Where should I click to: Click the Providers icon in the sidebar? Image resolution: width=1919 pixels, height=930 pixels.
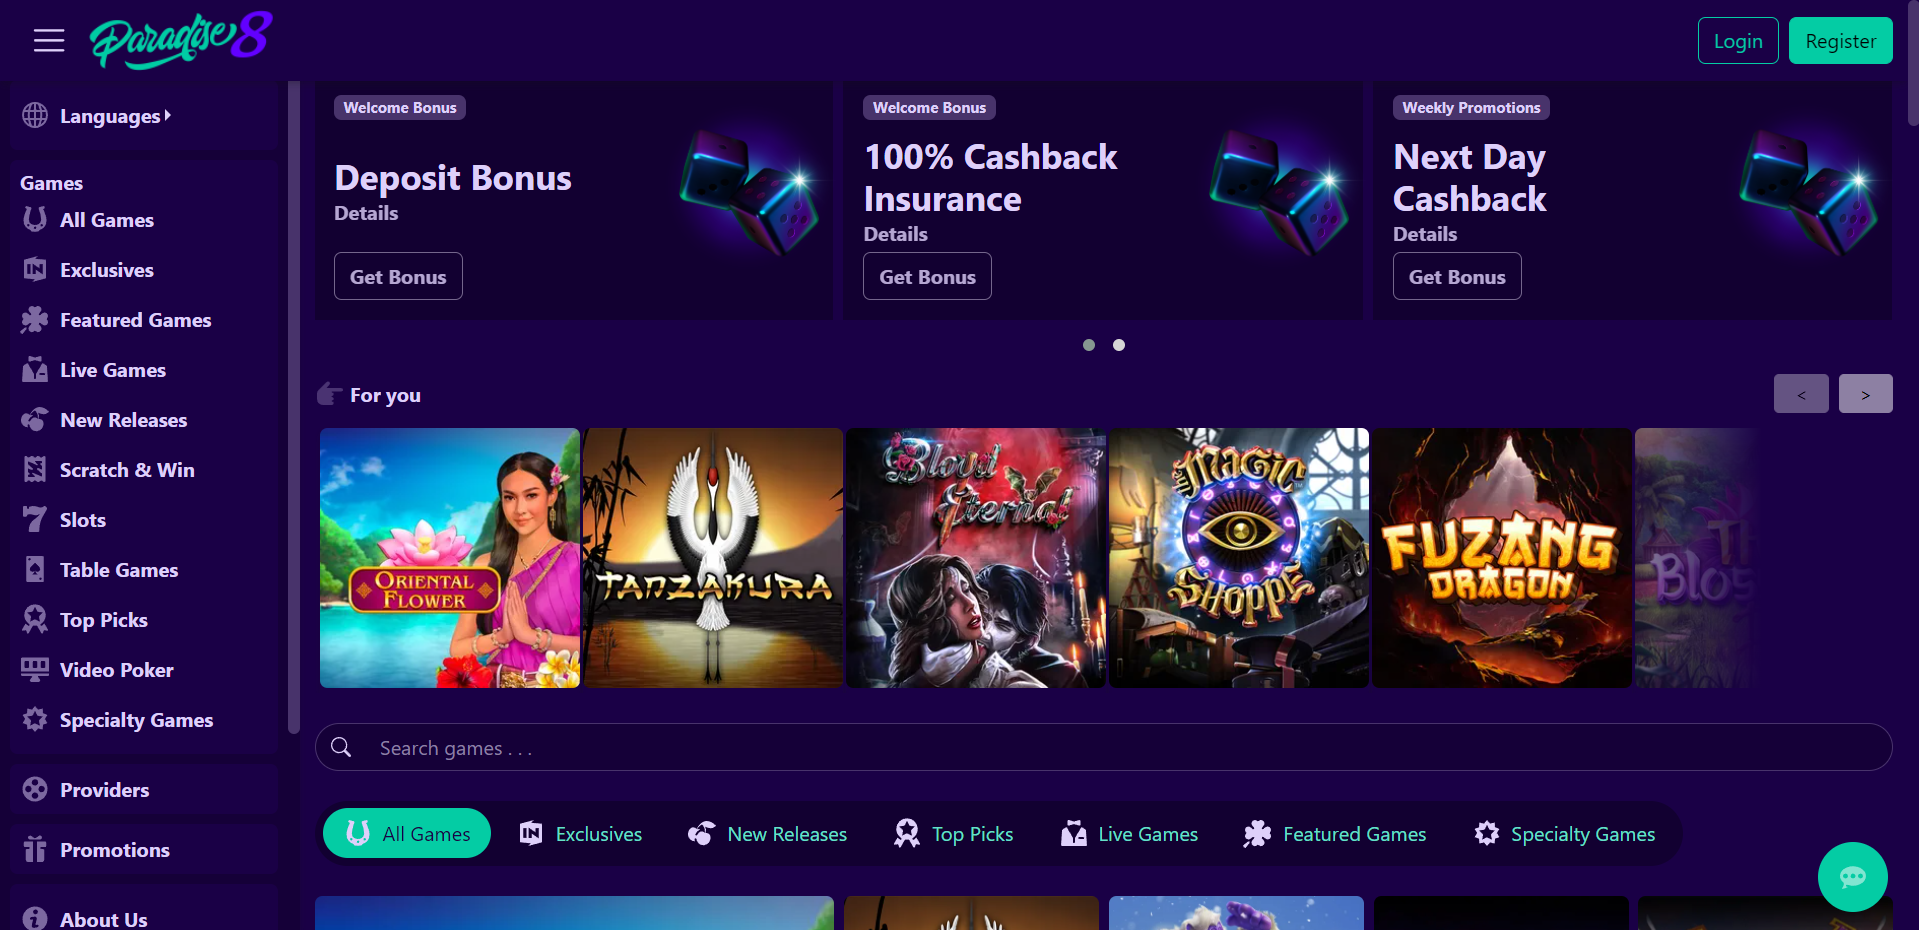[35, 790]
